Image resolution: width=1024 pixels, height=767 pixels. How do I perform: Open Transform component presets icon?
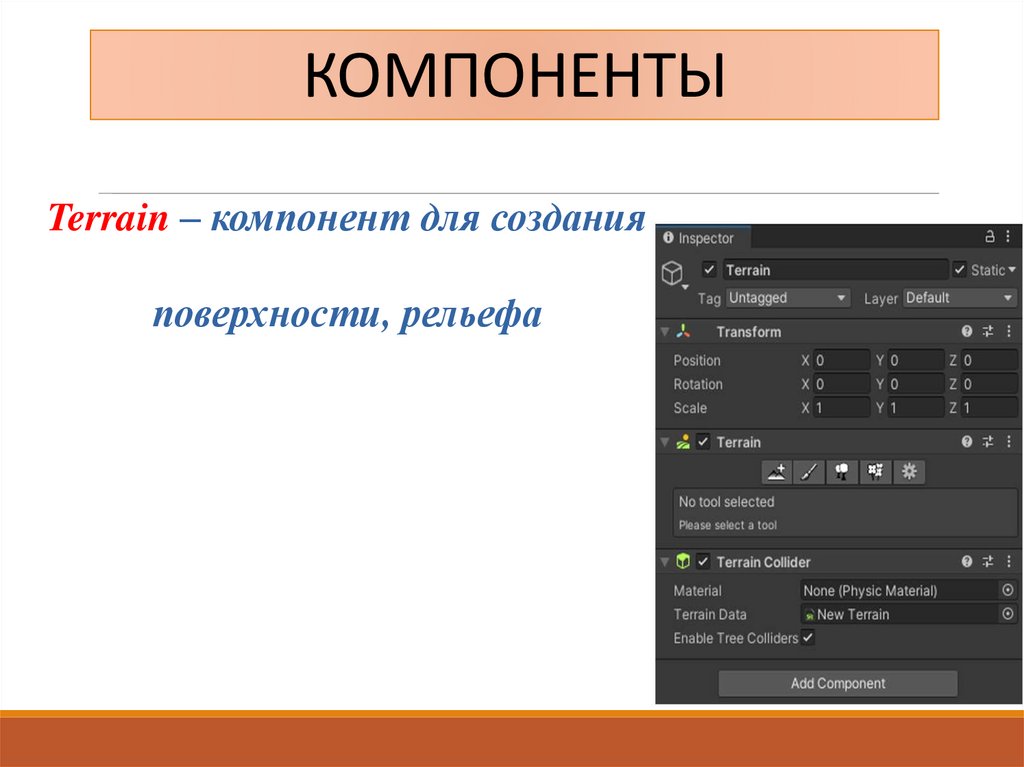[988, 331]
